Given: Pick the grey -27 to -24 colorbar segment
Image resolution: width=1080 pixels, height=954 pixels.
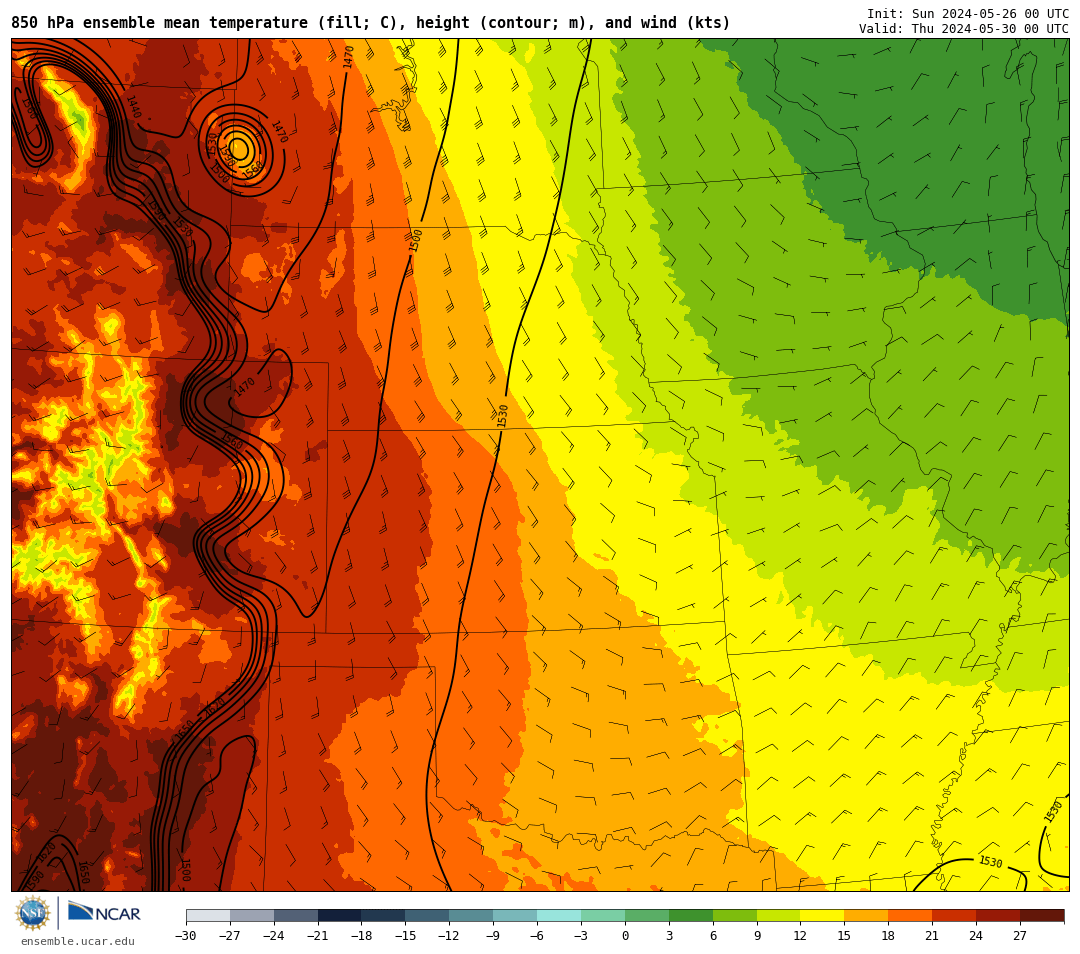Looking at the screenshot, I should coord(252,915).
